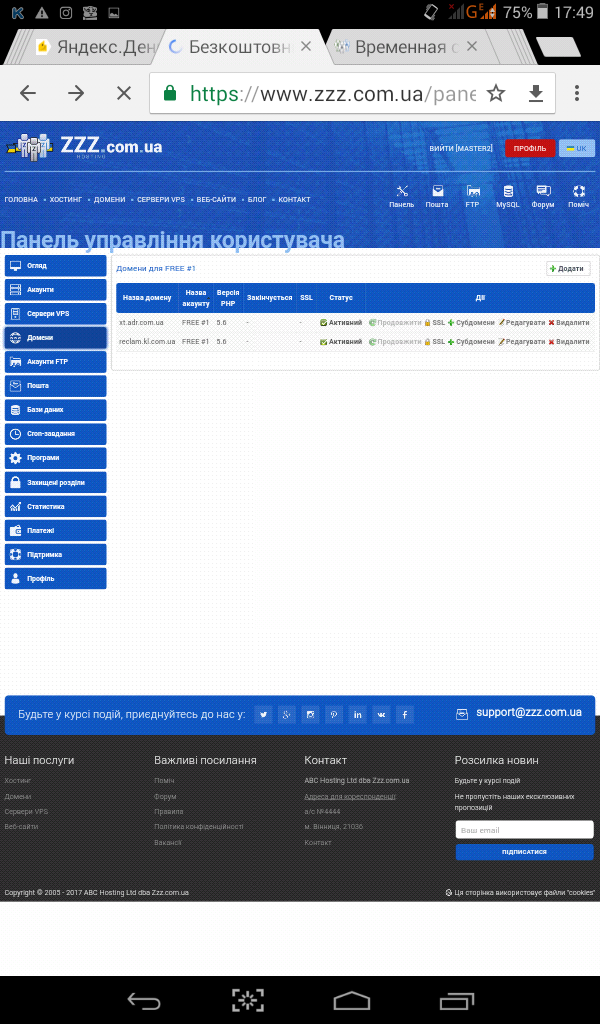The image size is (600, 1024).
Task: Open Акаунти FTP in the sidebar menu
Action: 55,362
